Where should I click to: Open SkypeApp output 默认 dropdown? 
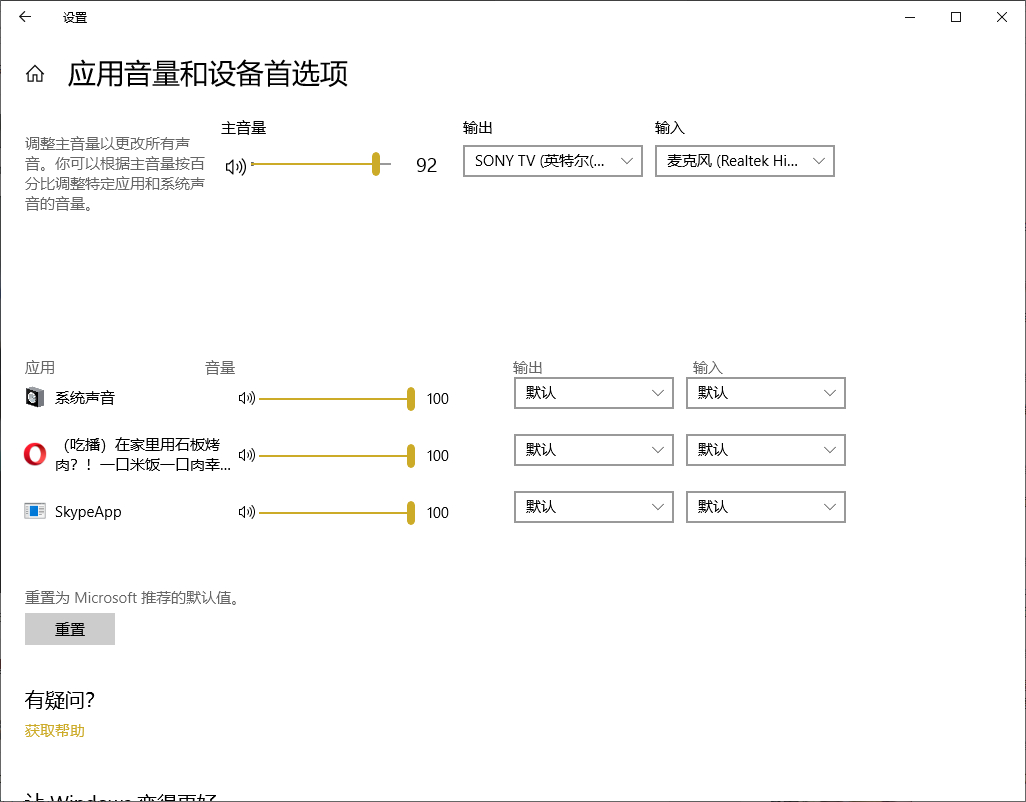pos(593,507)
